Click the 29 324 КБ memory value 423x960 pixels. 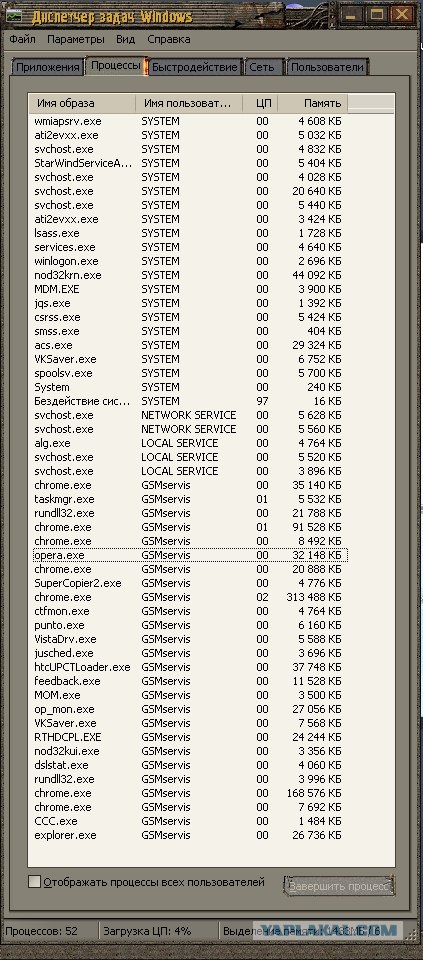(316, 345)
